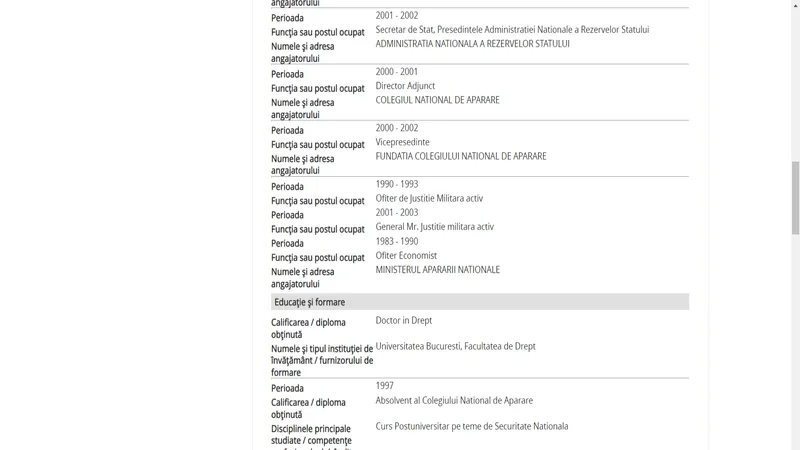Click the '1997' period value
This screenshot has height=450, width=800.
pos(384,386)
